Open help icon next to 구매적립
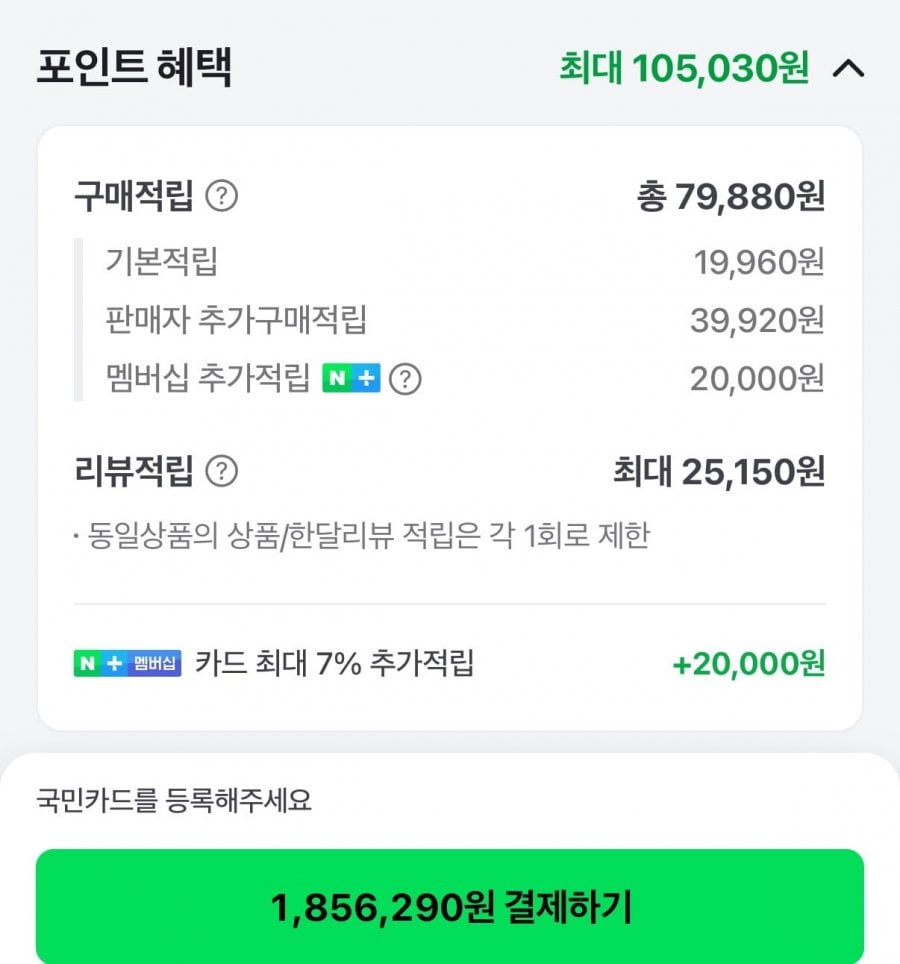Screen dimensions: 900x964 tap(221, 197)
